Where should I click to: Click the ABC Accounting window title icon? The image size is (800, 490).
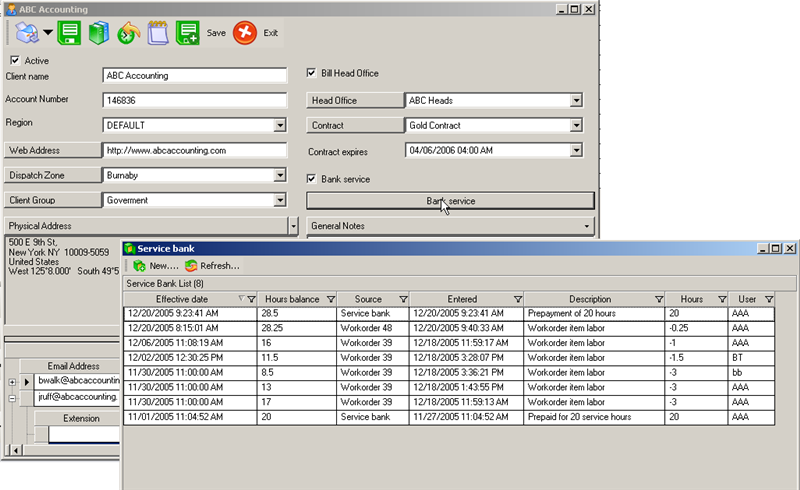pos(11,9)
